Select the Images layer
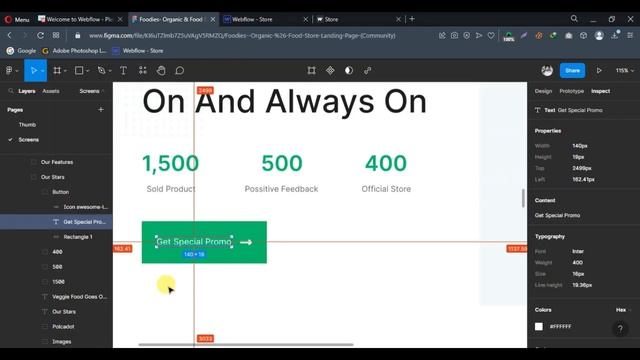Viewport: 640px width, 360px height. point(62,342)
